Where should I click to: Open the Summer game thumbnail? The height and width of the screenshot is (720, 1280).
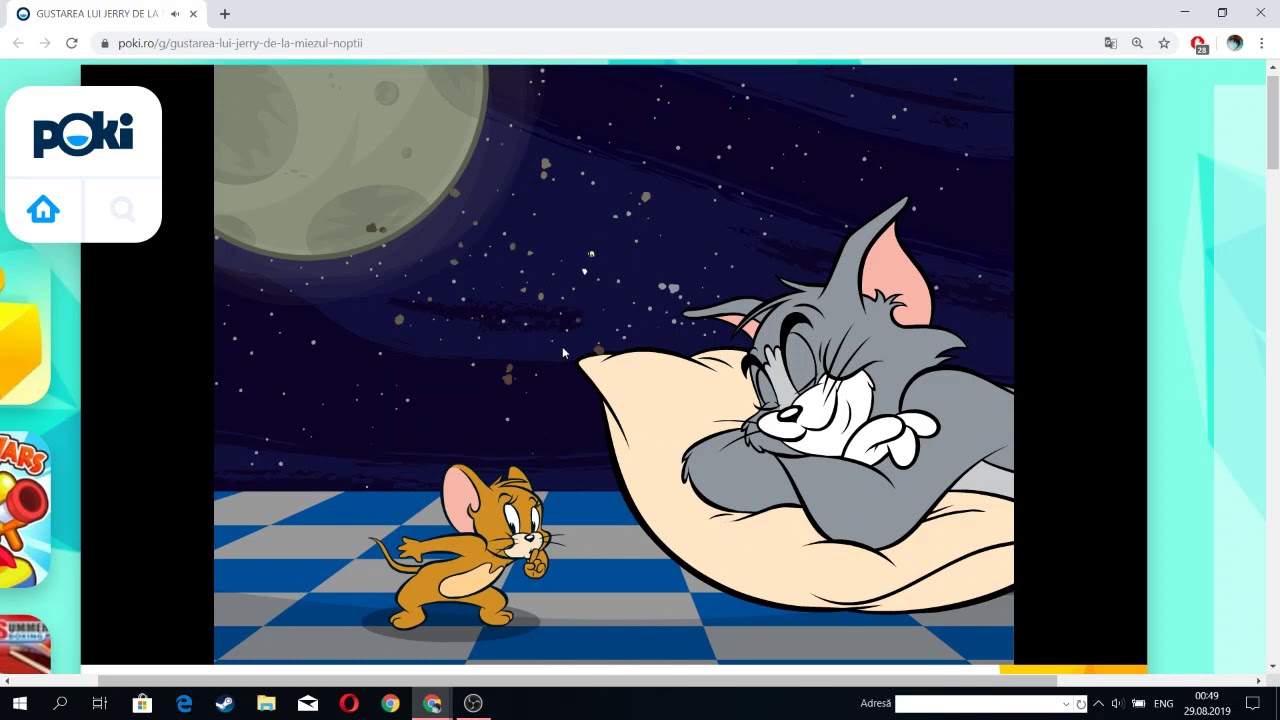click(24, 645)
